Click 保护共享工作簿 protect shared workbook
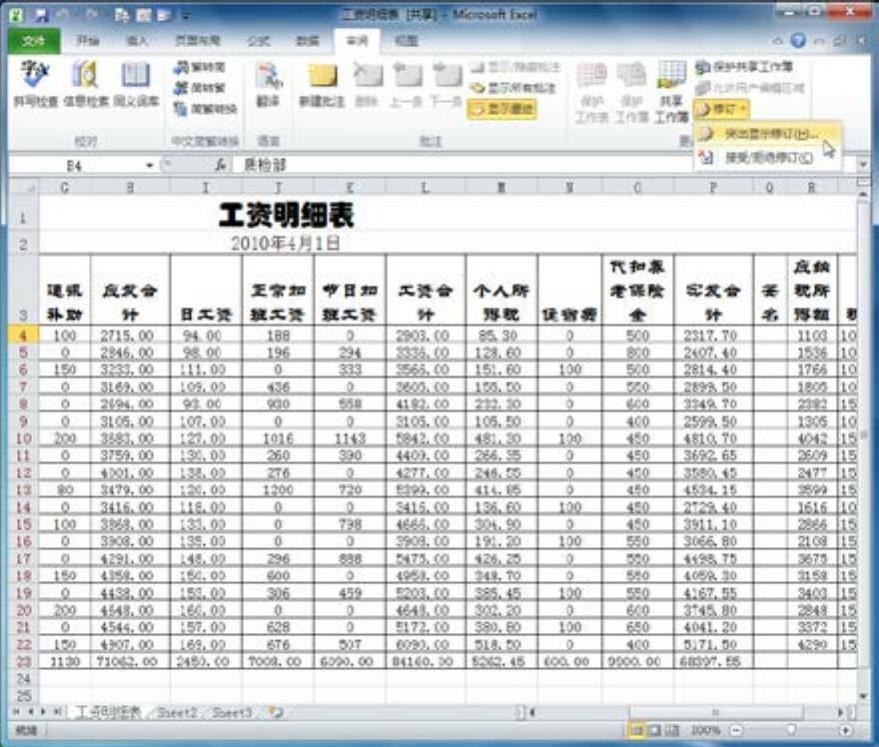Image resolution: width=879 pixels, height=747 pixels. [744, 67]
